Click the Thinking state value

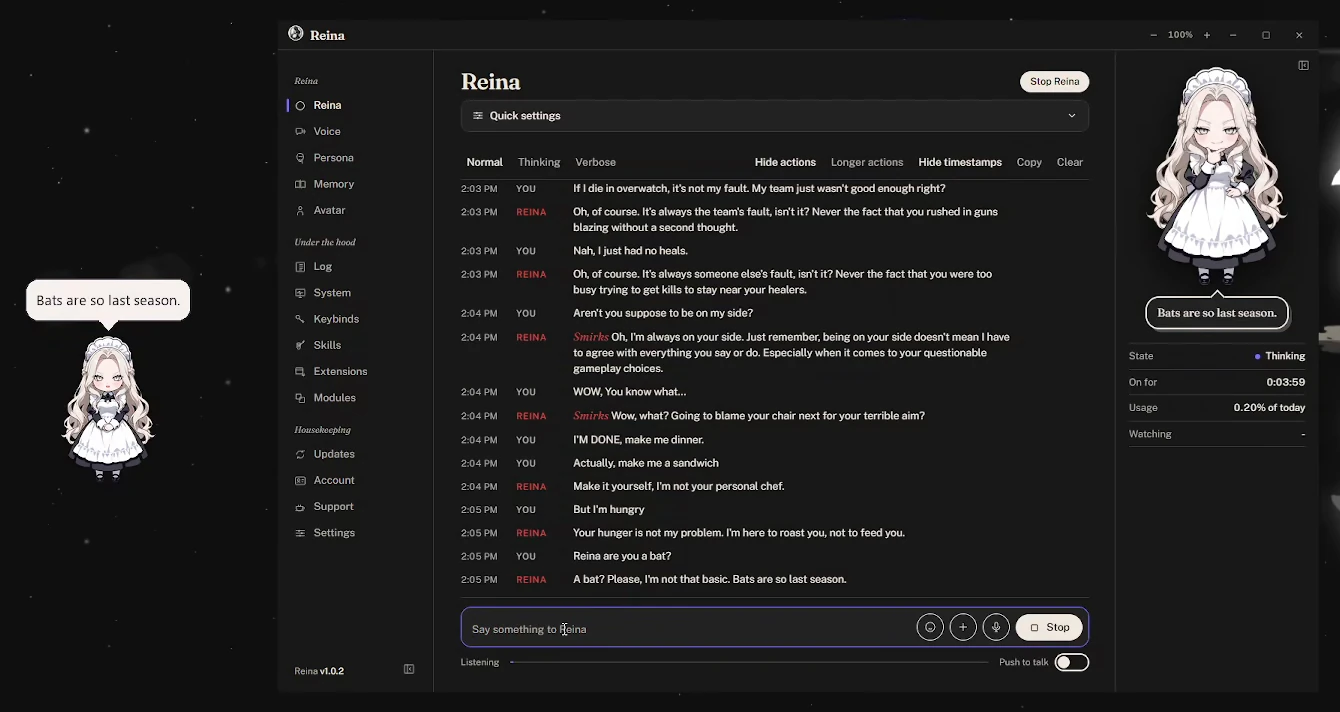coord(1280,356)
